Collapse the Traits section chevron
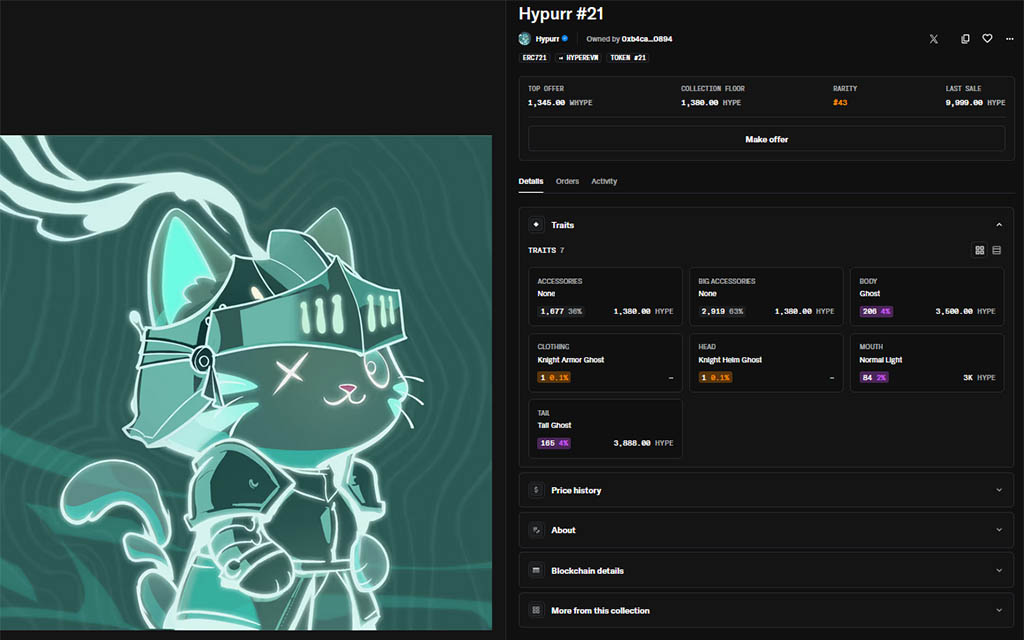 tap(999, 225)
